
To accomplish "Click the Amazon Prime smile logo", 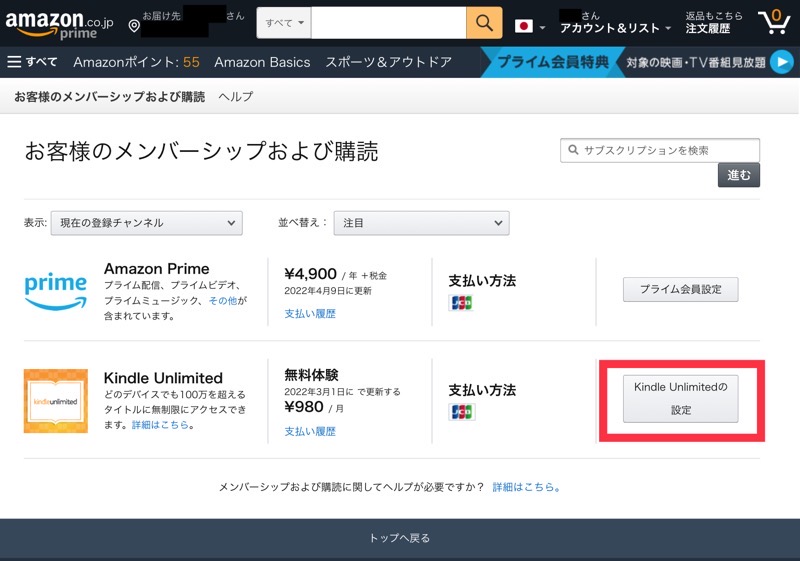I will click(56, 291).
